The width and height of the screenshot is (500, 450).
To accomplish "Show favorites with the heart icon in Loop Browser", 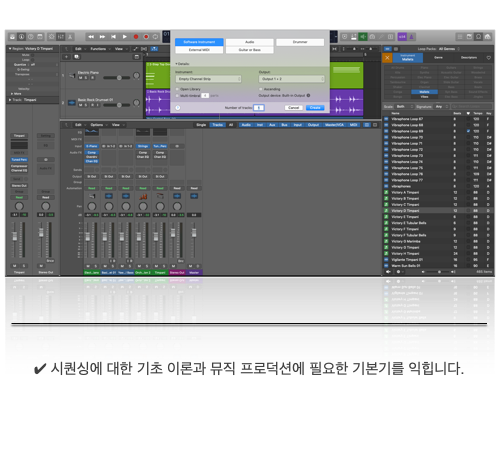I will click(x=488, y=58).
